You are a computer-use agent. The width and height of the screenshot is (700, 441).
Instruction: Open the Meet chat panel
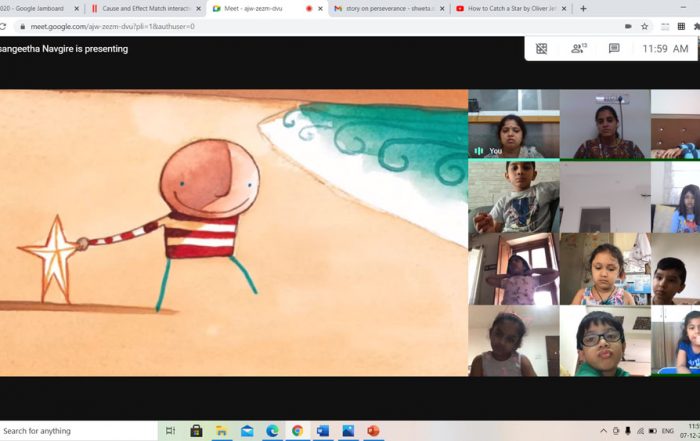tap(614, 48)
